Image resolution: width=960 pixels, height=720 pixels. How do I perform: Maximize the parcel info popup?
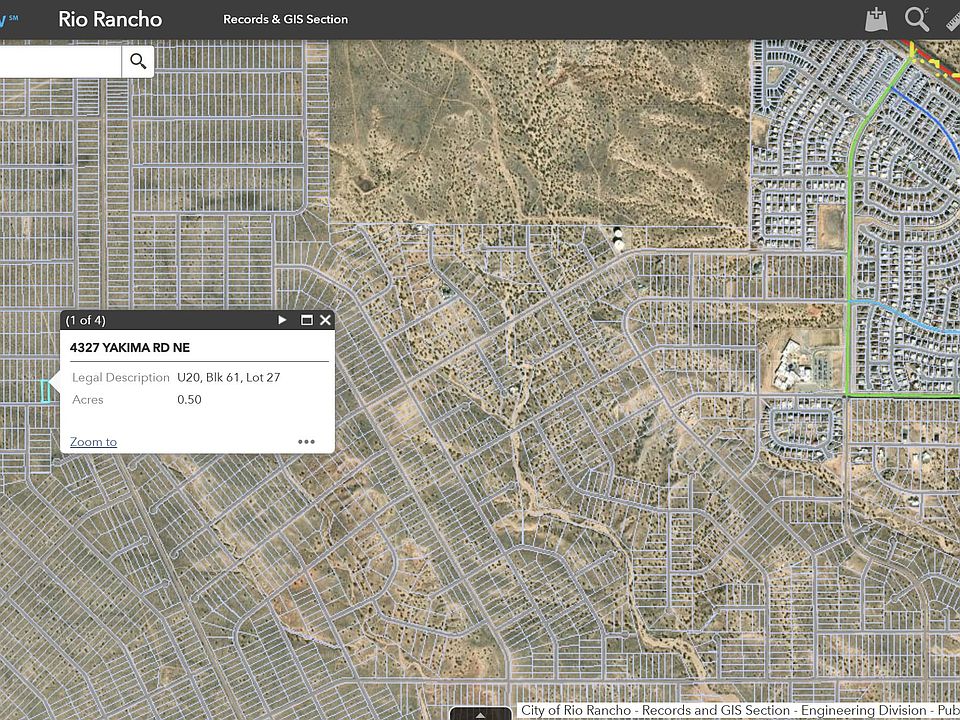point(307,320)
